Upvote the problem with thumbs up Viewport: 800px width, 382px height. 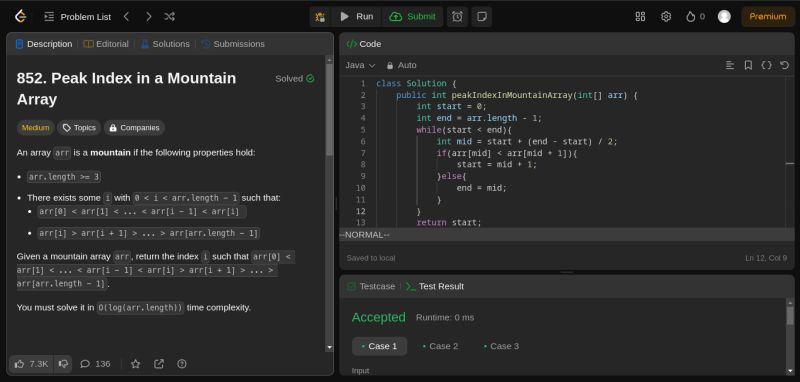click(x=31, y=364)
